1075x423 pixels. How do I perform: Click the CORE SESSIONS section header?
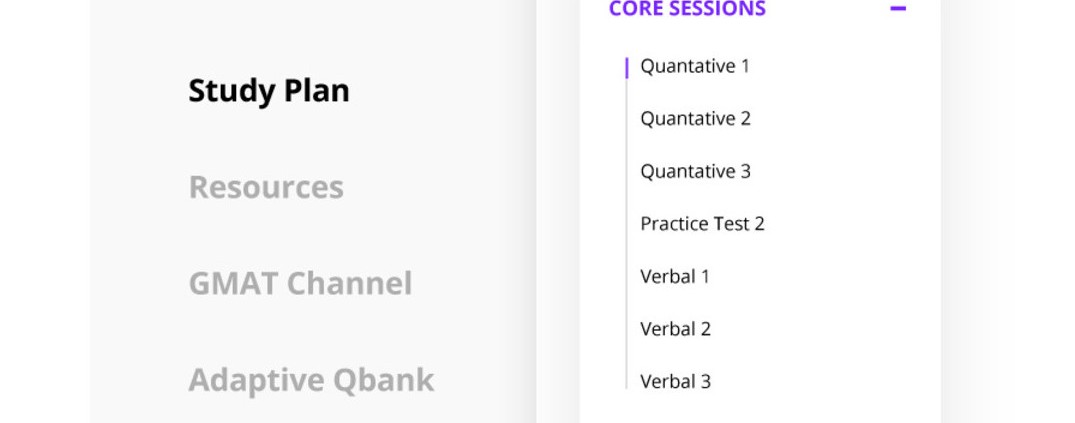pyautogui.click(x=687, y=9)
